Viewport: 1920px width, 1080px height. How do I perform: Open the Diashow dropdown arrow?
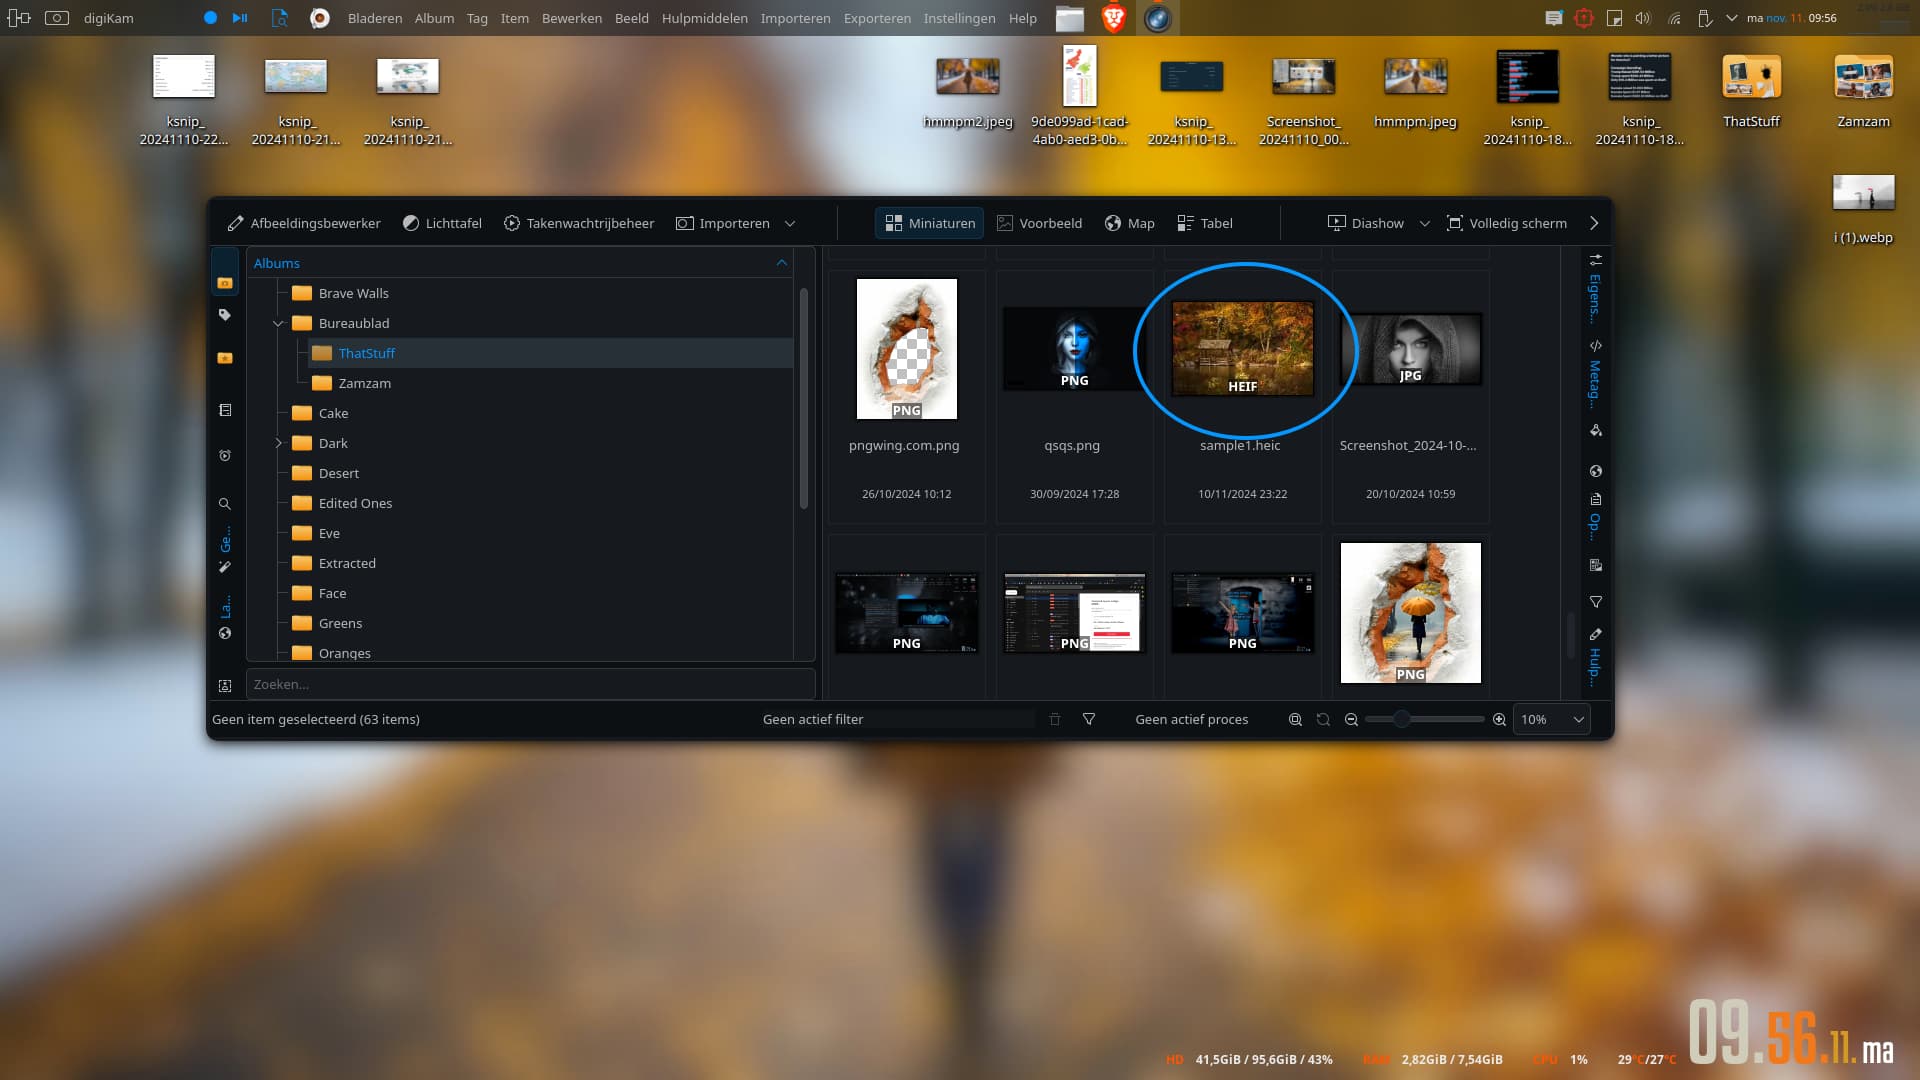[1425, 223]
